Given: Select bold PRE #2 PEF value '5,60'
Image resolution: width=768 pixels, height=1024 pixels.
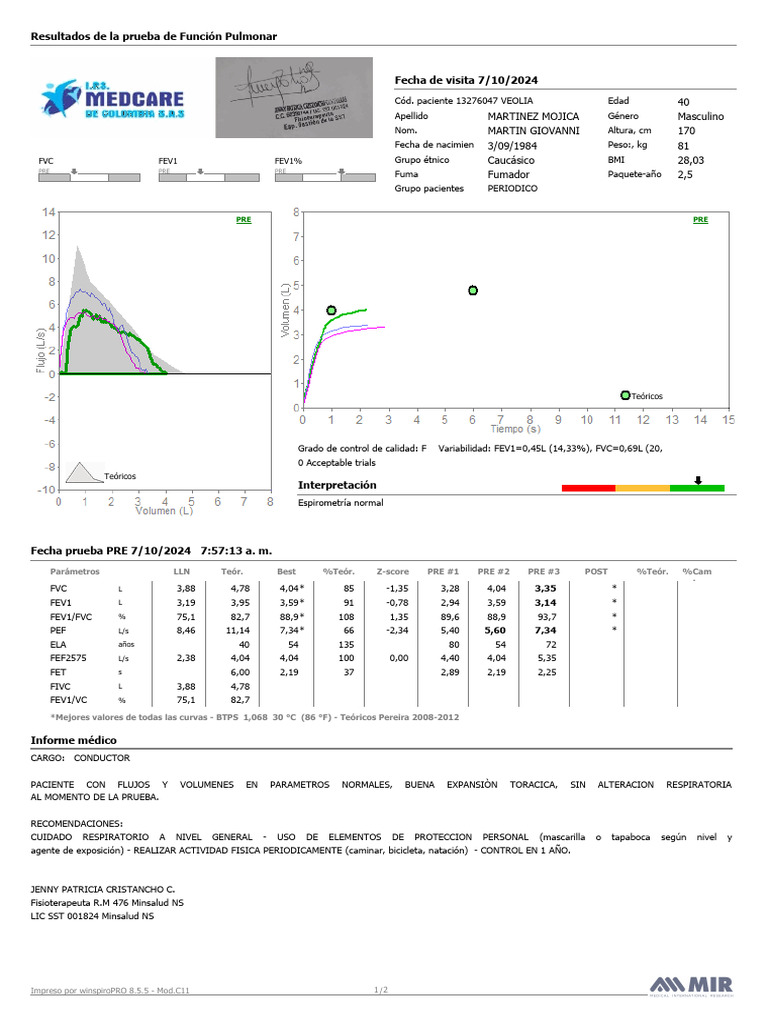Looking at the screenshot, I should coord(495,631).
